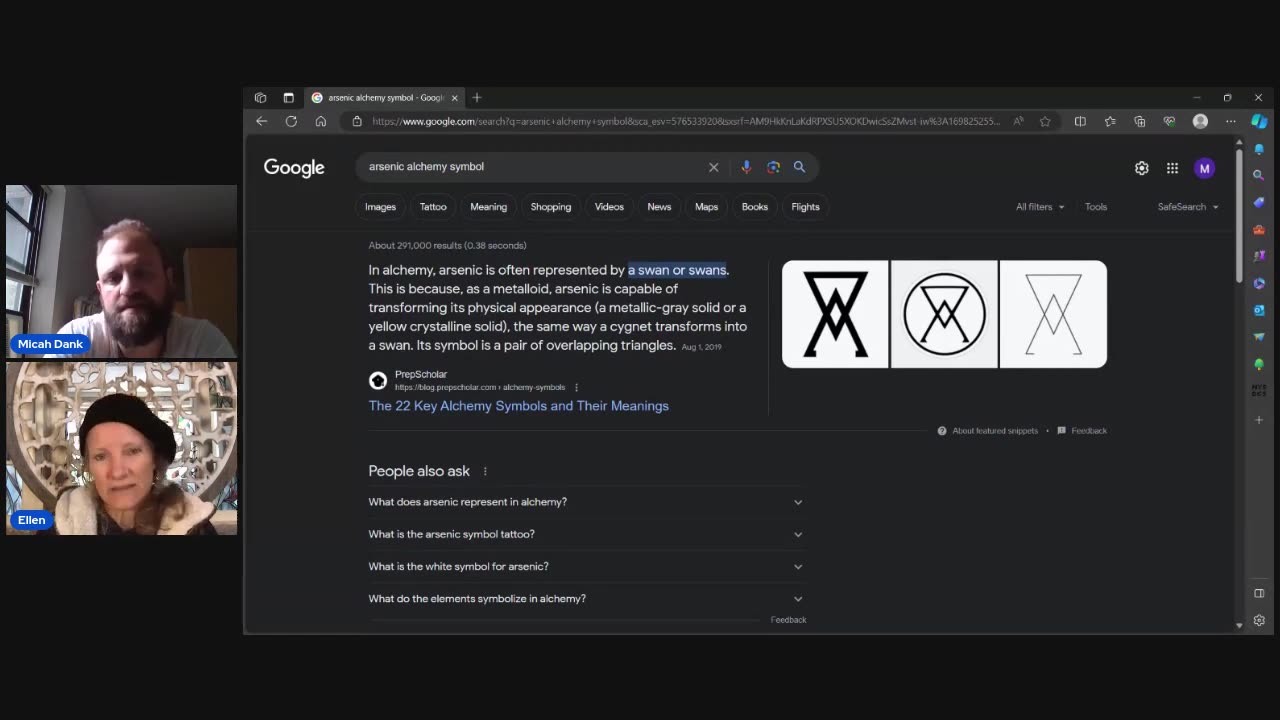The image size is (1280, 720).
Task: Open the Collections icon in toolbar
Action: point(1139,121)
